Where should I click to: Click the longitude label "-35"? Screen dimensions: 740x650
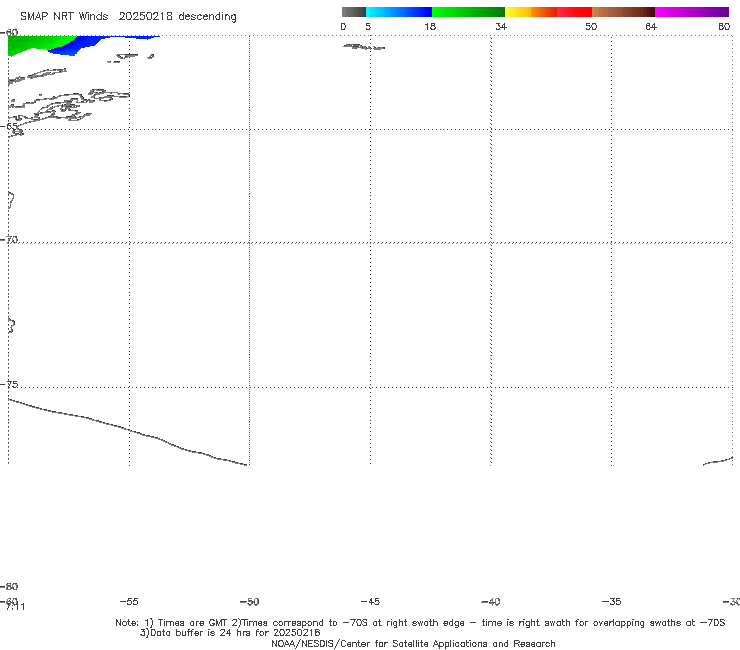pyautogui.click(x=612, y=601)
